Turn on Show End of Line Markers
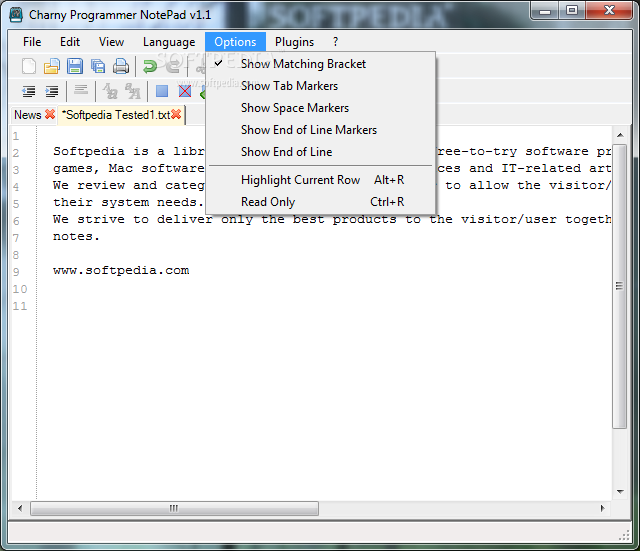640x551 pixels. [x=321, y=130]
